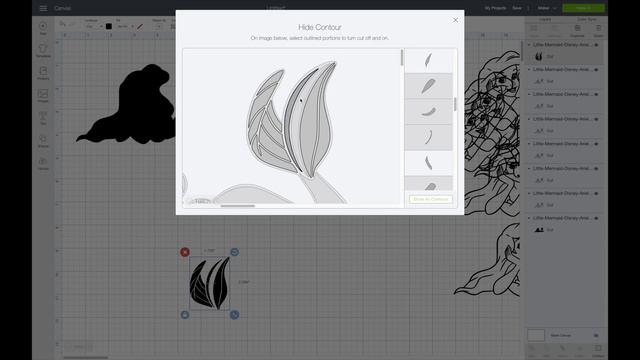Open the Fill dropdown

coord(125,27)
